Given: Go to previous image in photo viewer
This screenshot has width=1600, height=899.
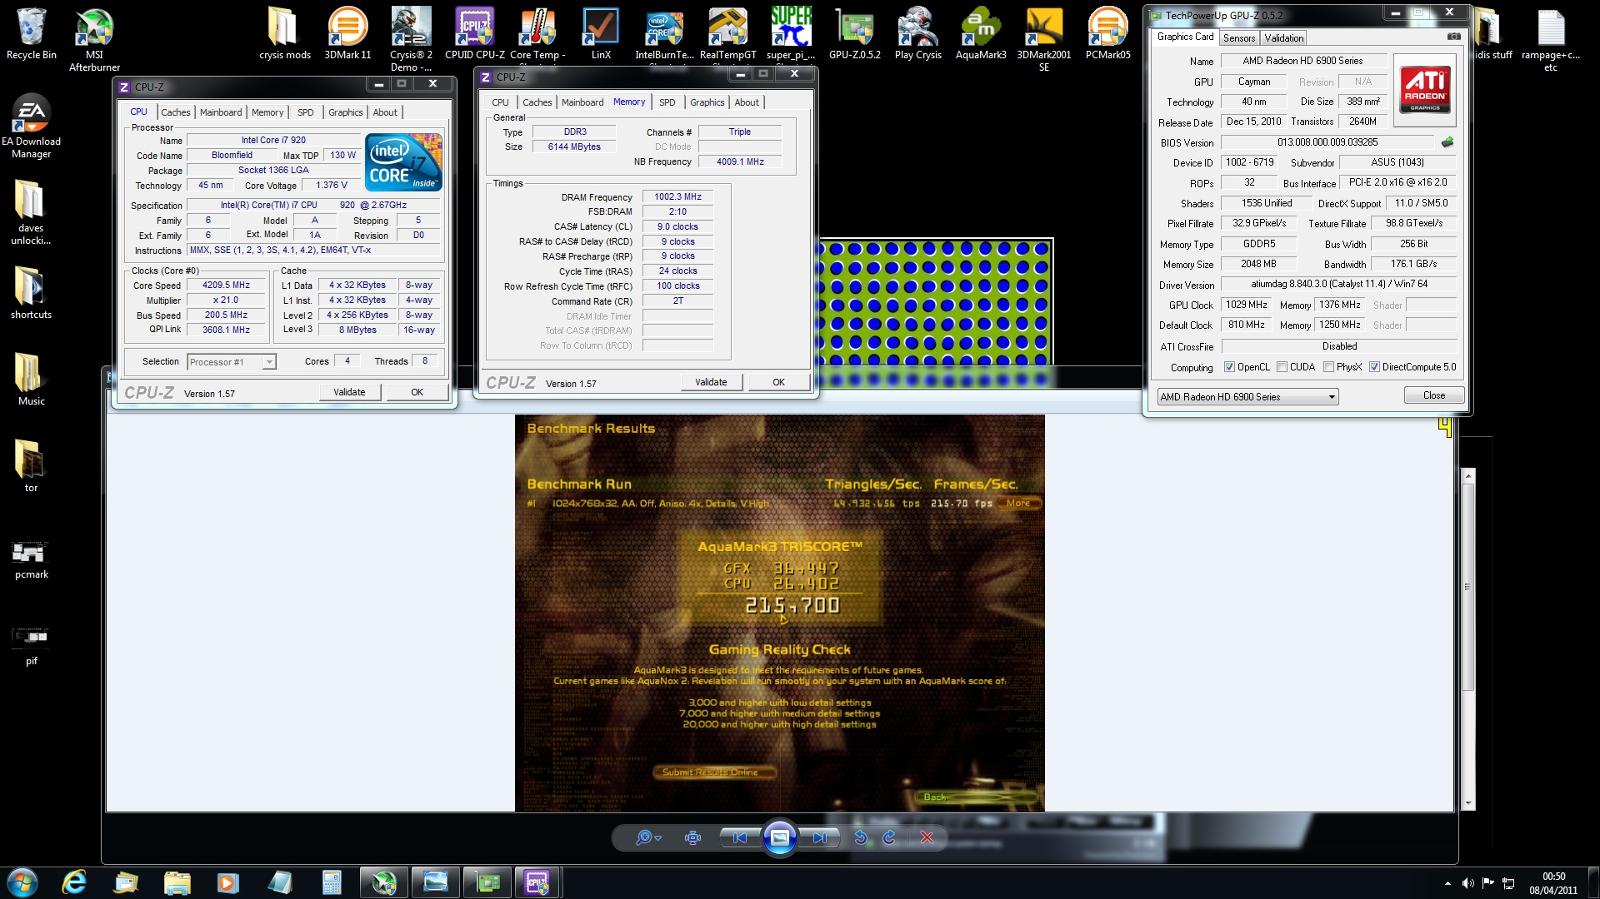Looking at the screenshot, I should coord(739,838).
